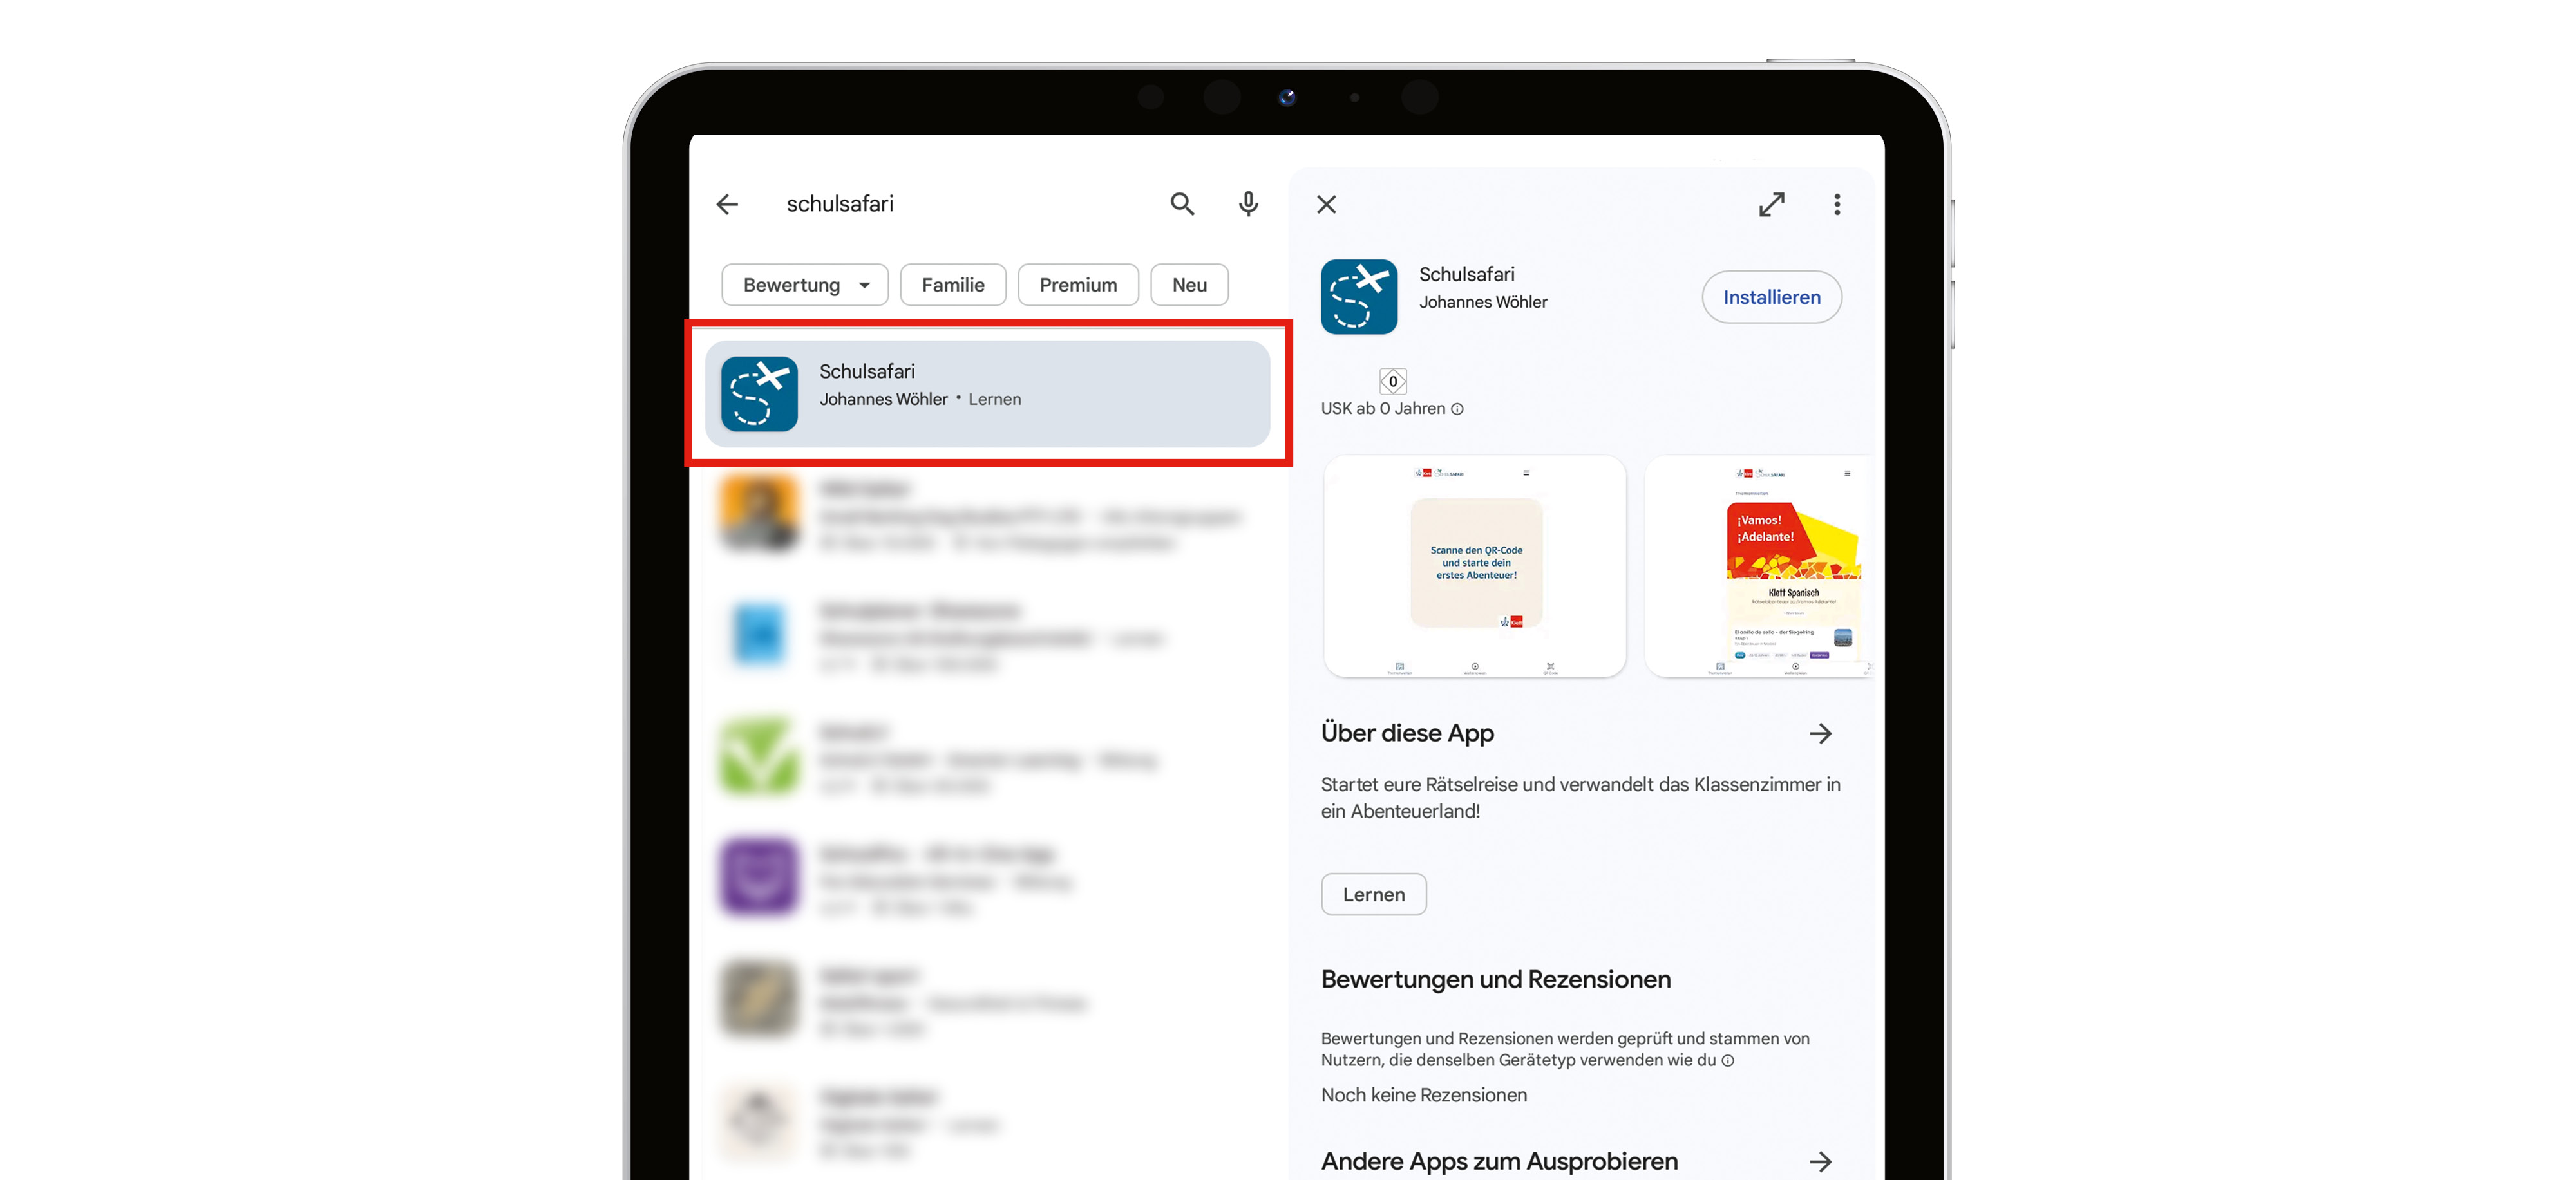Open the Über diese App heading
This screenshot has width=2576, height=1180.
click(x=1407, y=733)
